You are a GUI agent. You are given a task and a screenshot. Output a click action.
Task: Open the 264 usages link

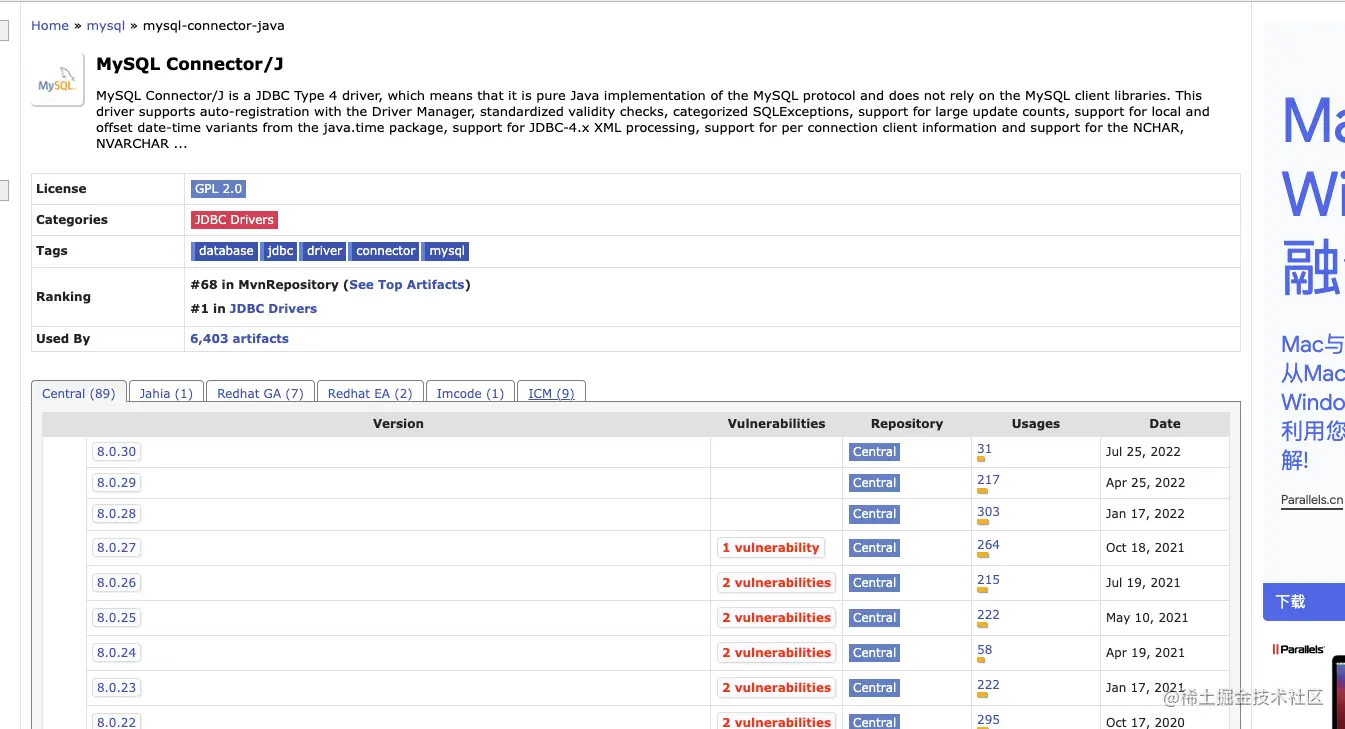(x=988, y=545)
